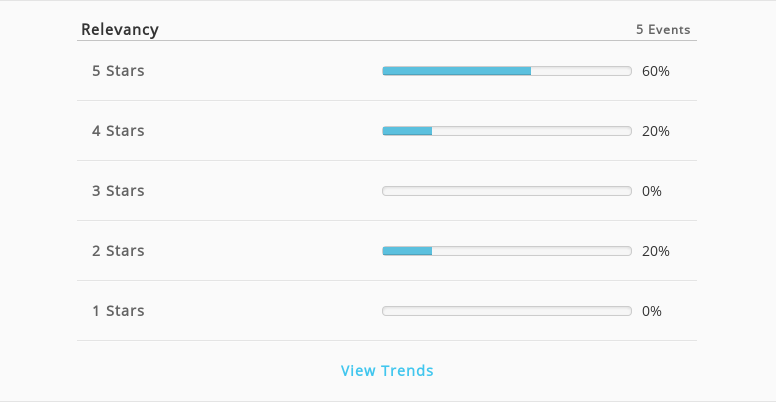Click the 5 Events count label

663,30
